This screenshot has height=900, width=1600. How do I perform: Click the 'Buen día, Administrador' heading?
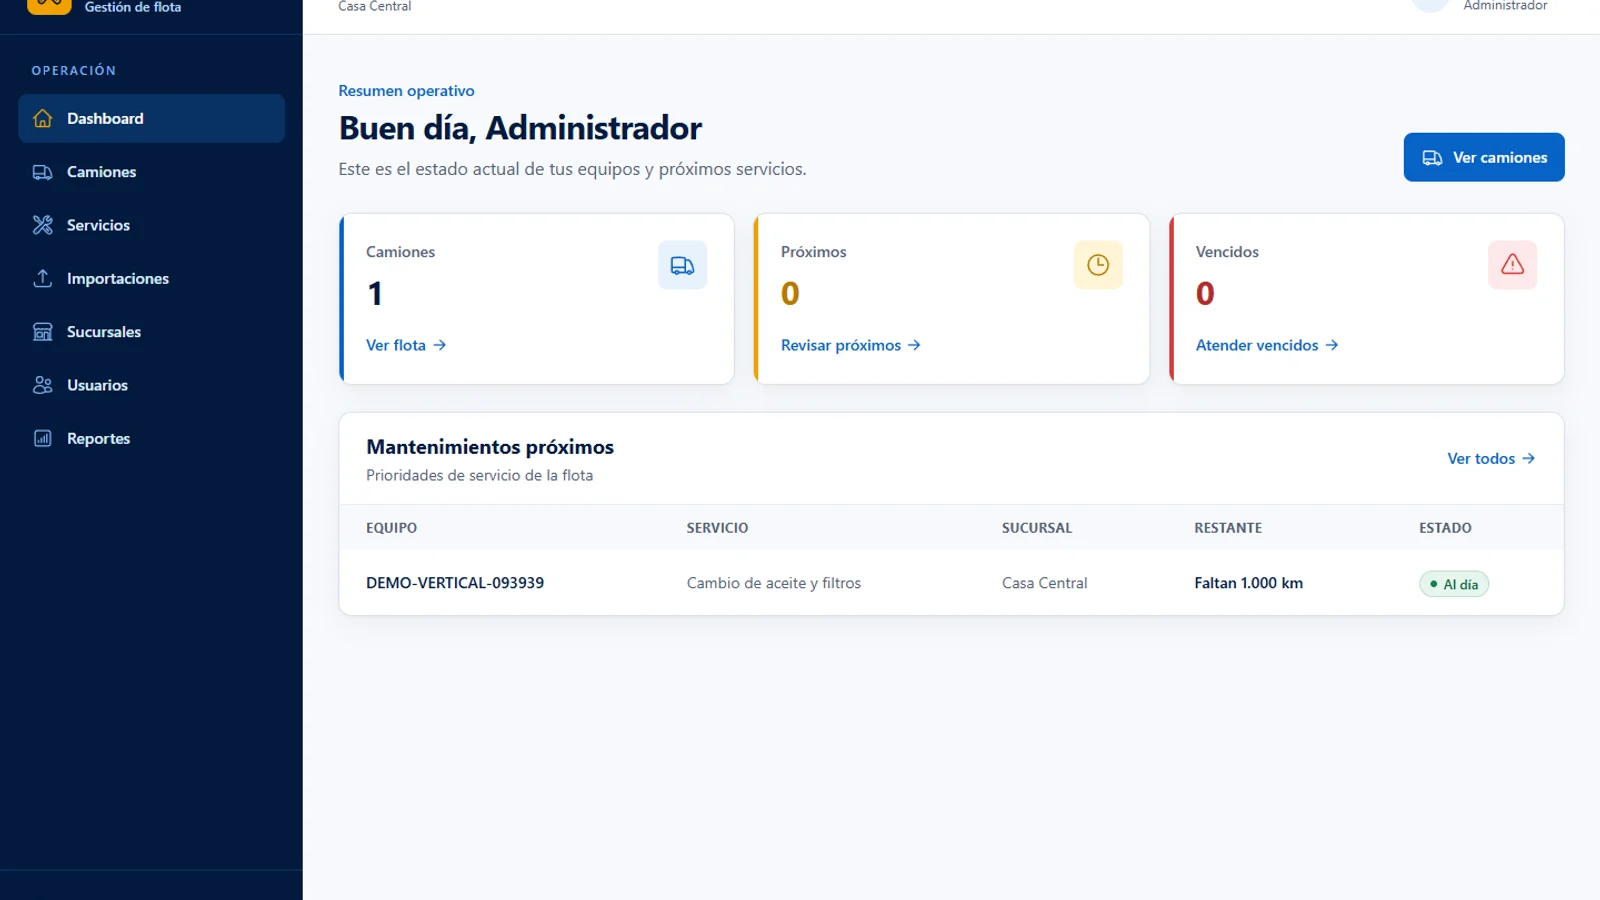coord(520,129)
